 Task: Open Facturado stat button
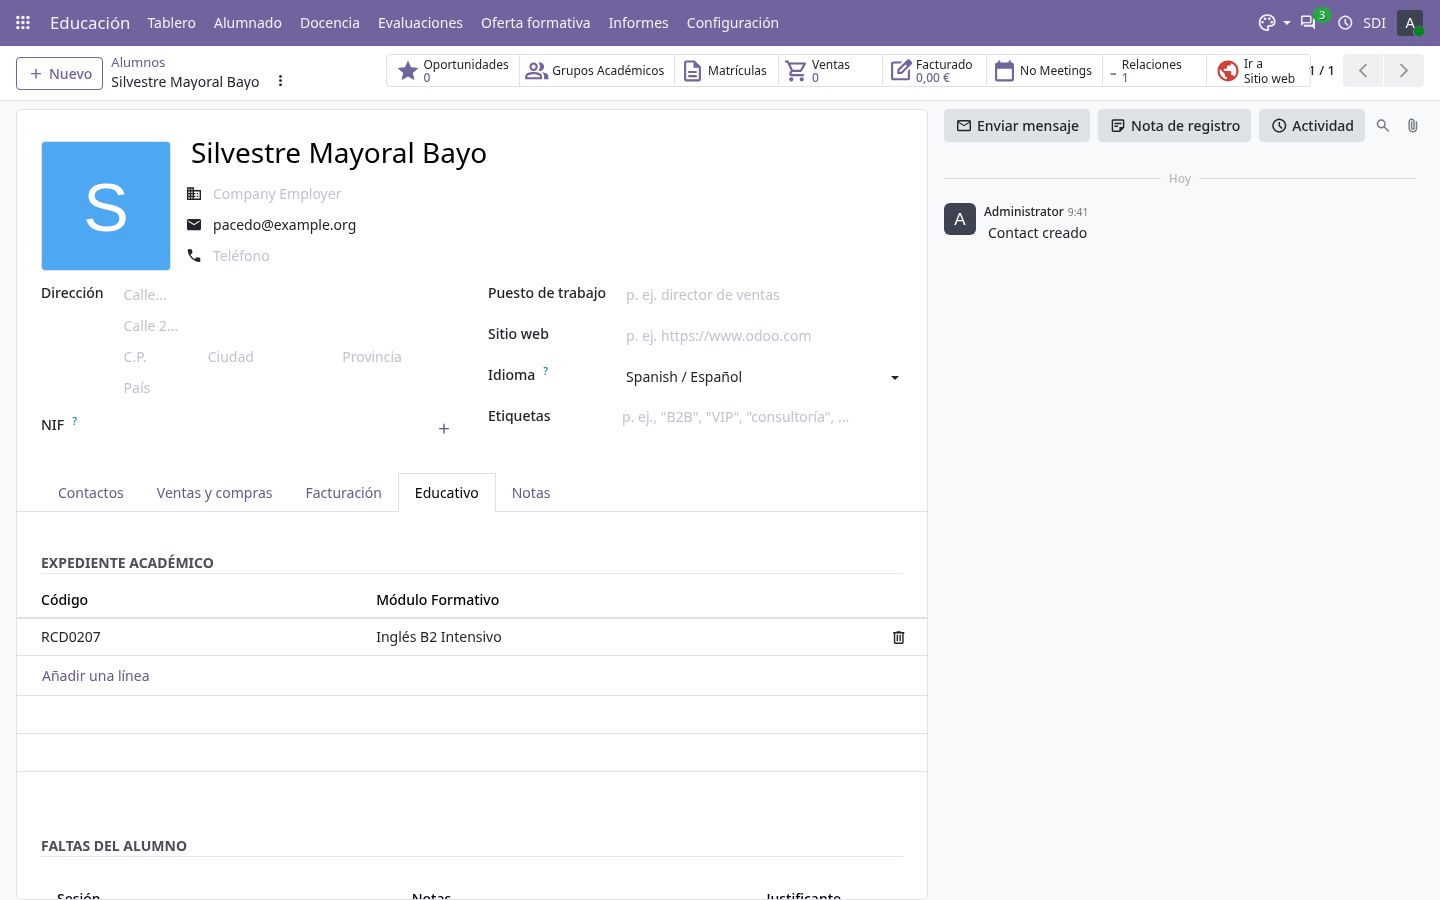[x=934, y=70]
